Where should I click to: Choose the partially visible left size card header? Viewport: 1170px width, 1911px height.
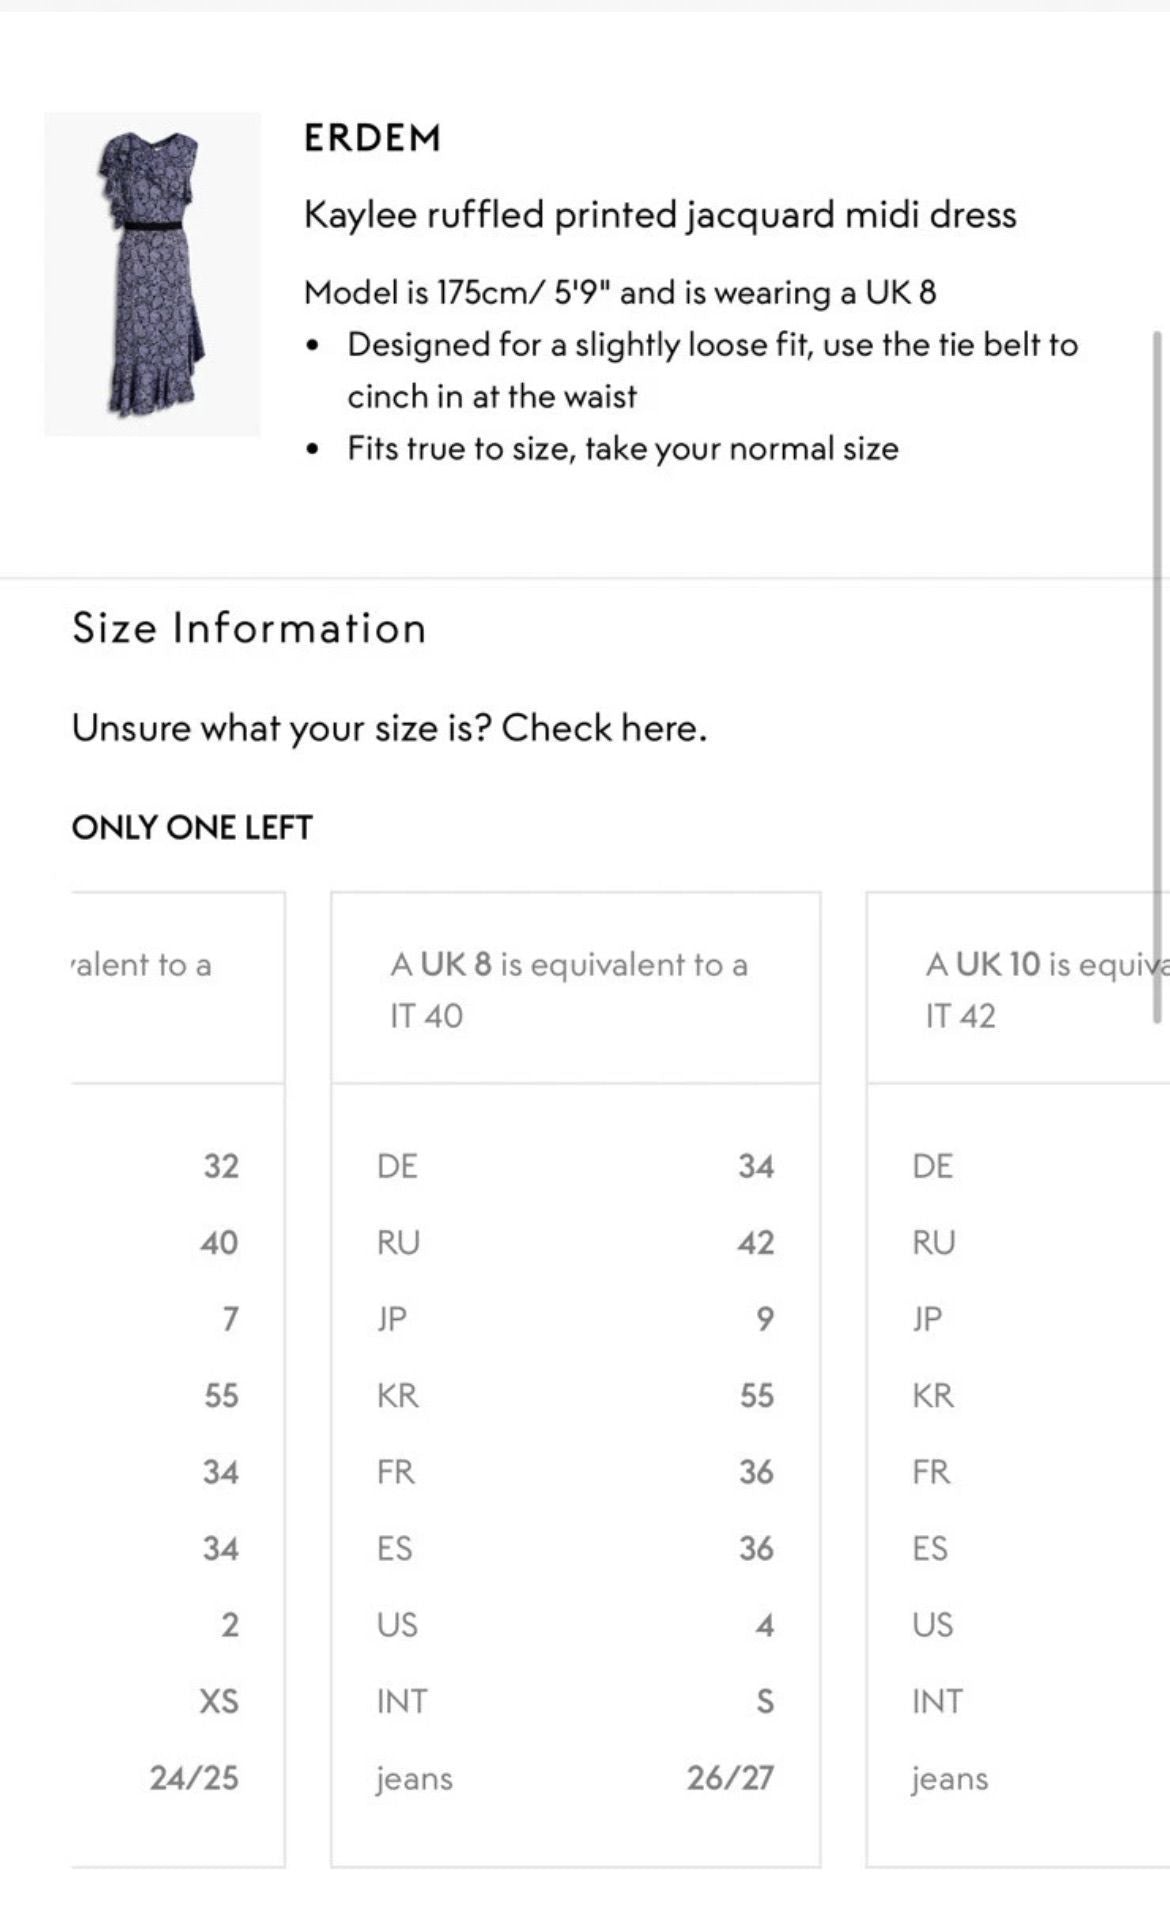(178, 988)
